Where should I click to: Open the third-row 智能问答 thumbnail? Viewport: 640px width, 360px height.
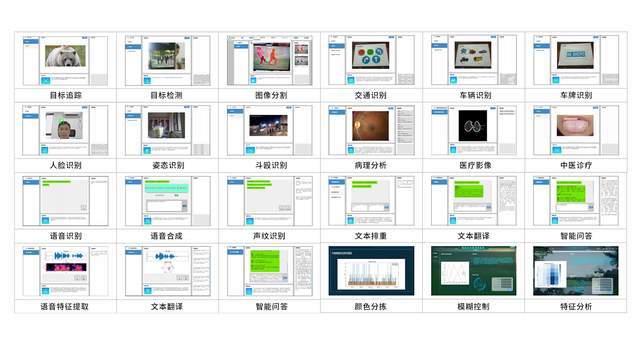[576, 201]
